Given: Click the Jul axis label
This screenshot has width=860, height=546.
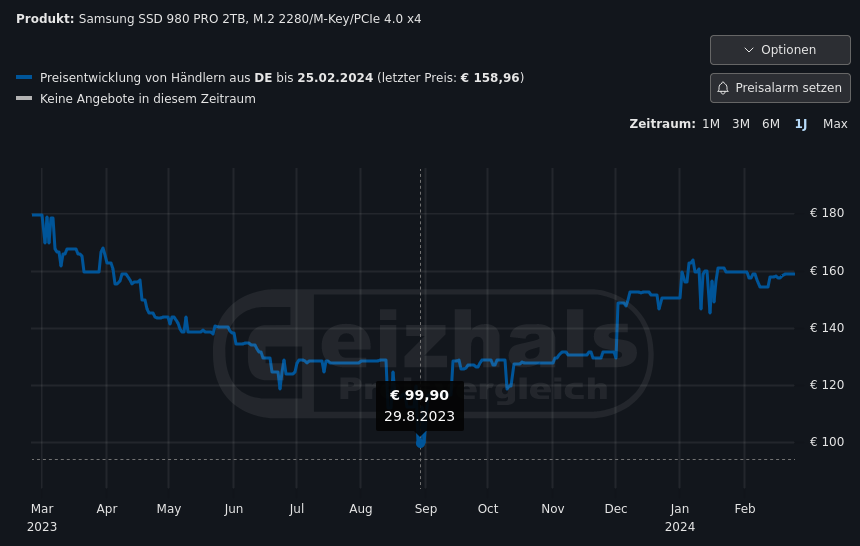Looking at the screenshot, I should (296, 509).
